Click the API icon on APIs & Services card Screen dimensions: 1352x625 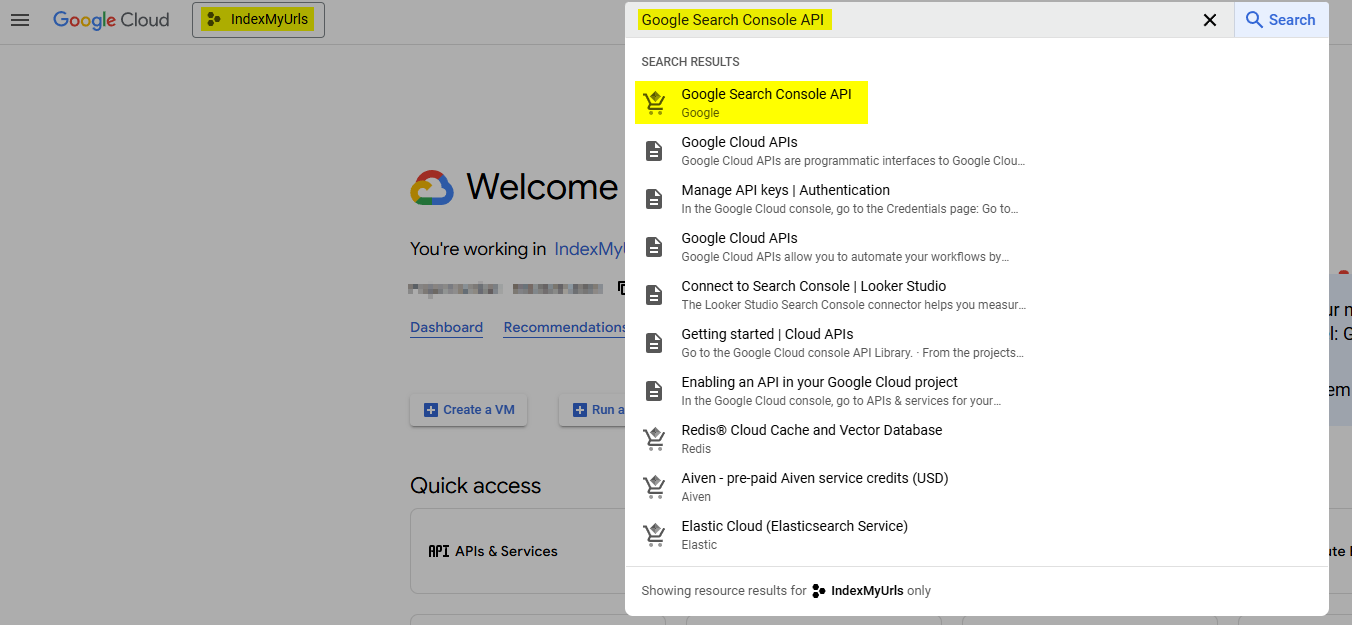[438, 551]
